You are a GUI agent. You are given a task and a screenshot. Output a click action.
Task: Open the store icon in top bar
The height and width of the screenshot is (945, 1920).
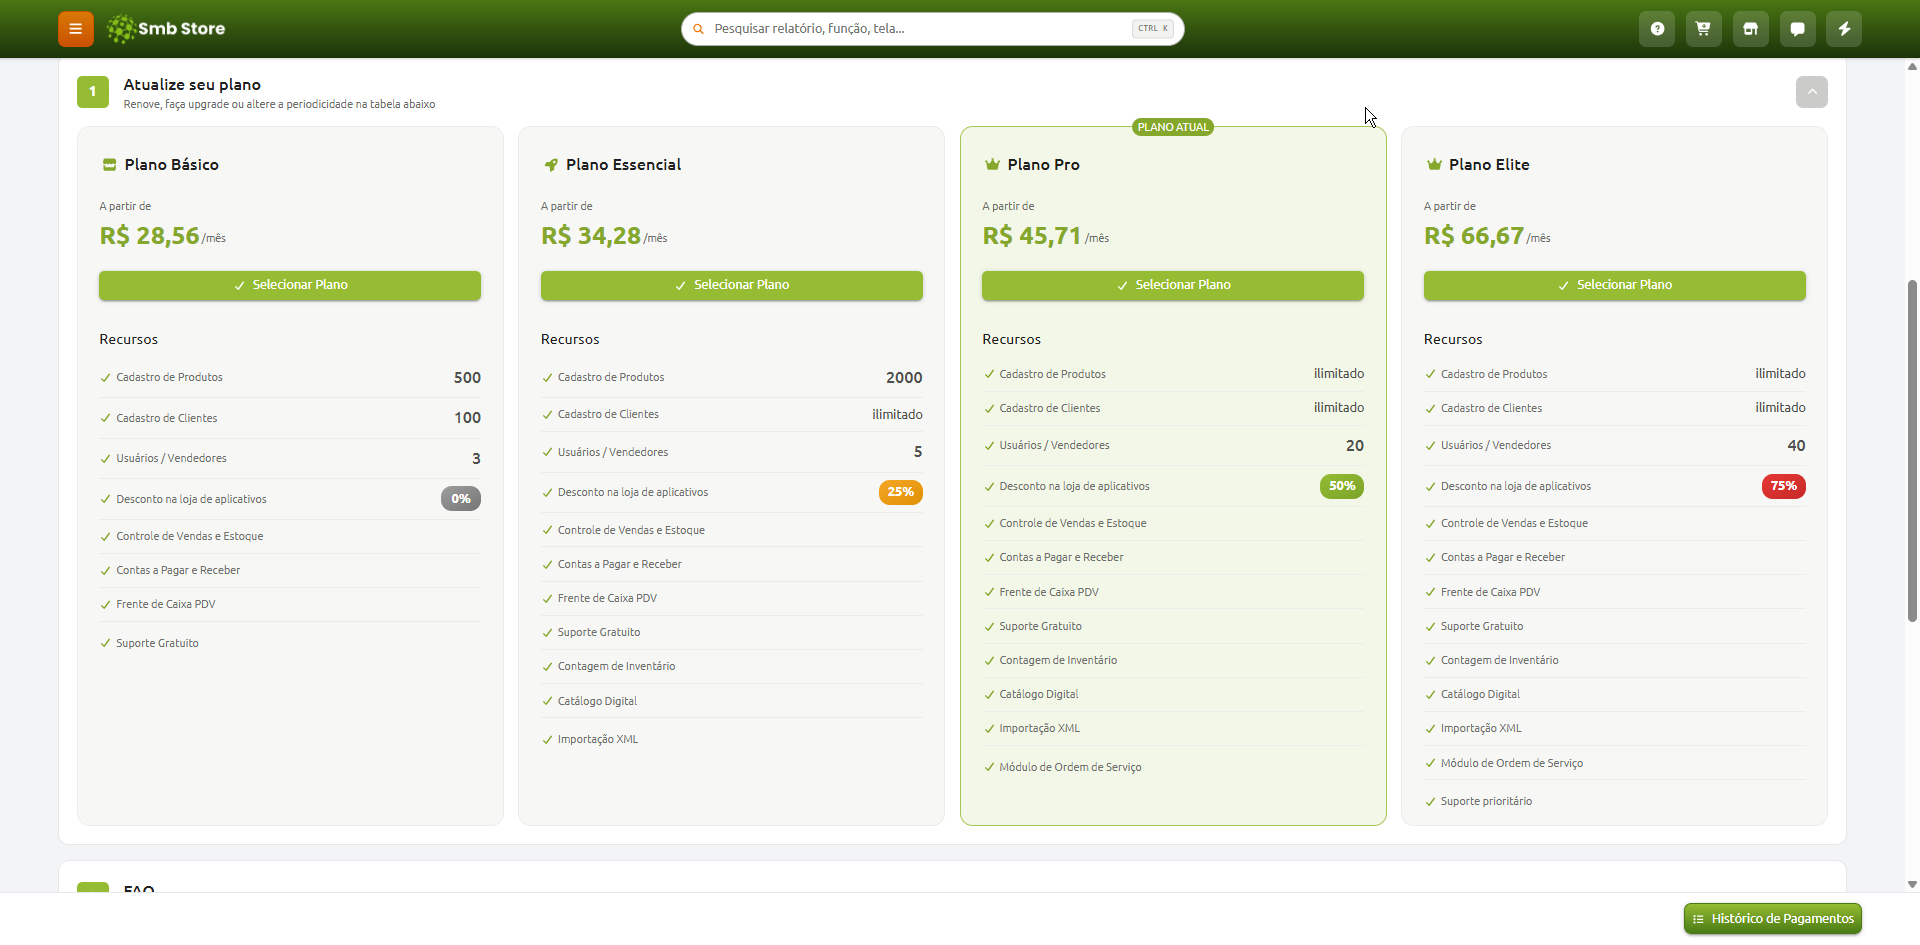click(1750, 29)
